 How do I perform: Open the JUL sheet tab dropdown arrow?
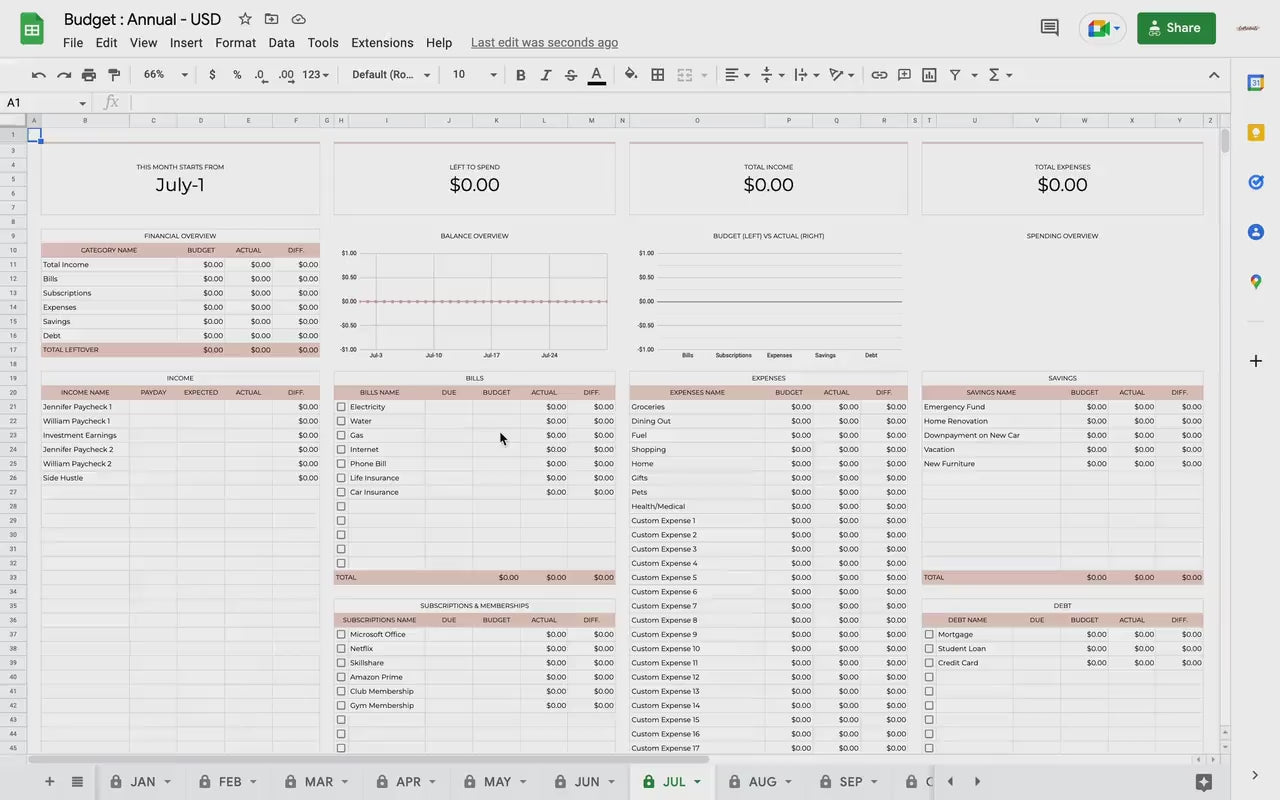coord(697,782)
